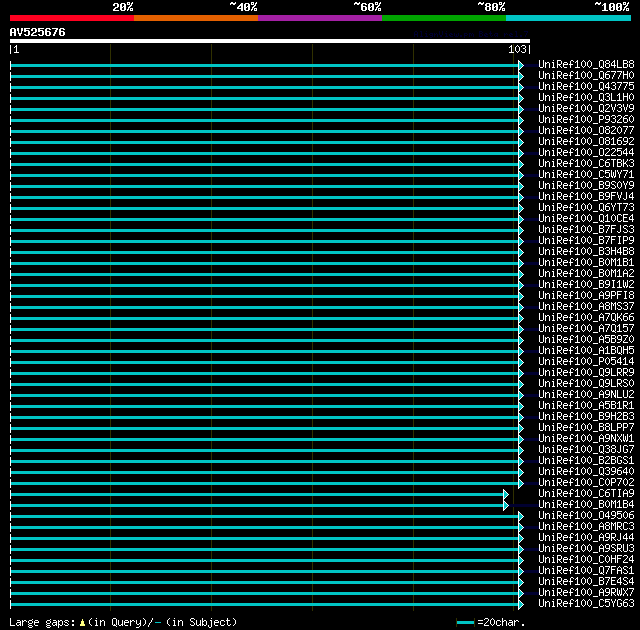
Task: Click the UniRef100_B0M1B1 label
Action: tap(586, 263)
